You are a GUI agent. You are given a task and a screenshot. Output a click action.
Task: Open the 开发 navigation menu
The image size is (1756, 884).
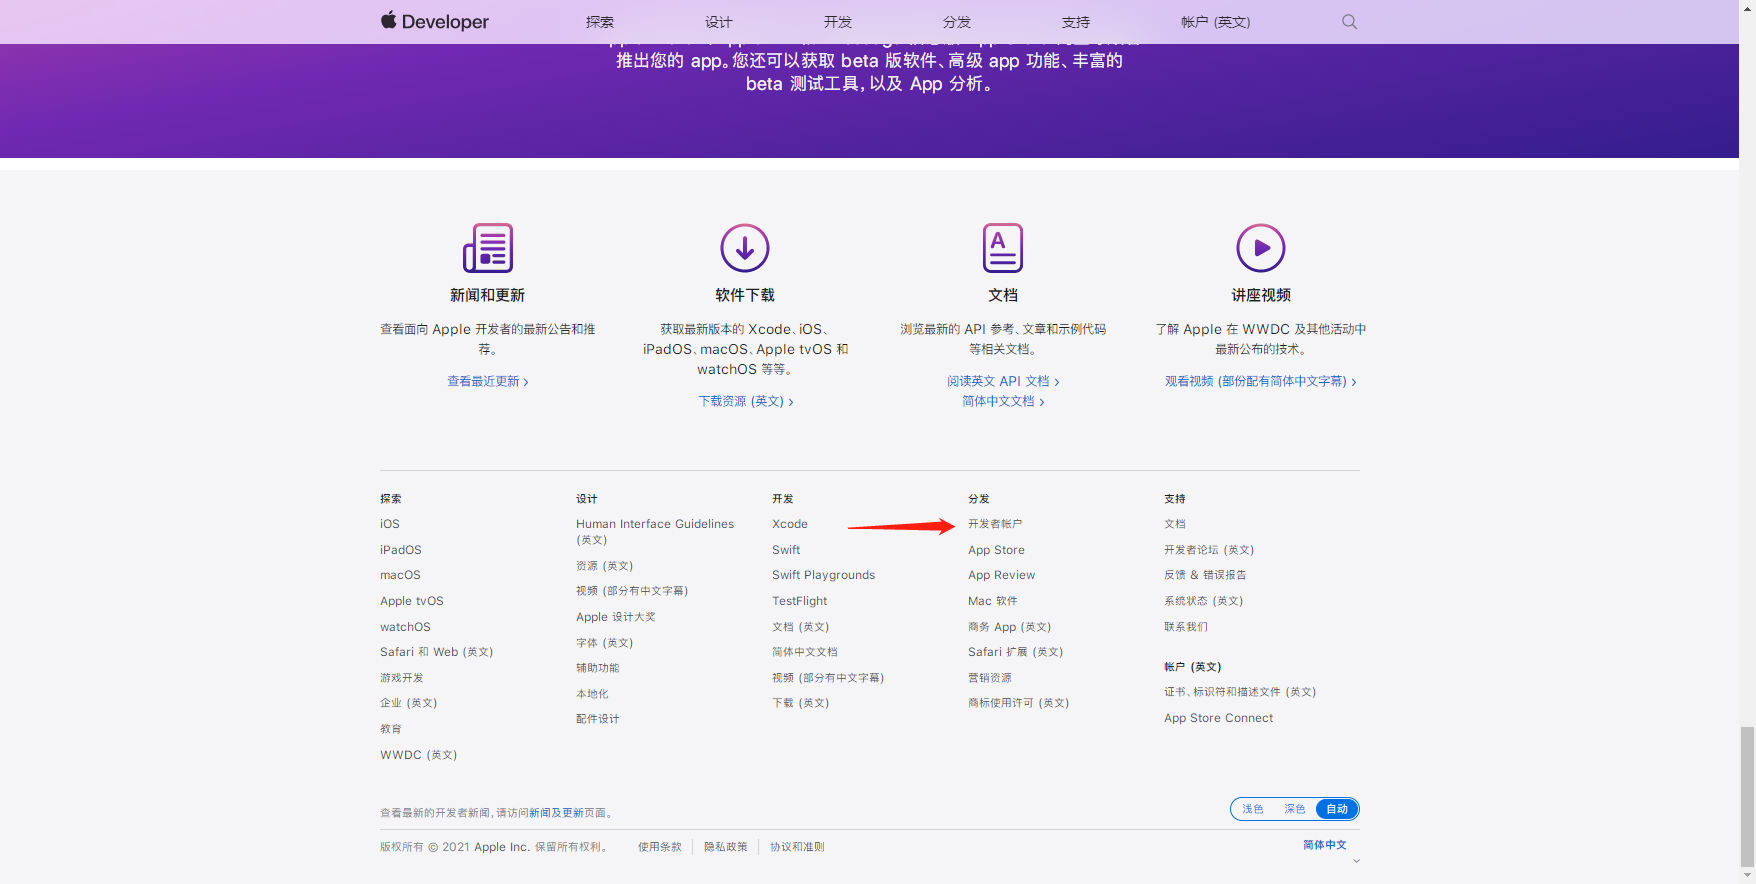[x=838, y=22]
